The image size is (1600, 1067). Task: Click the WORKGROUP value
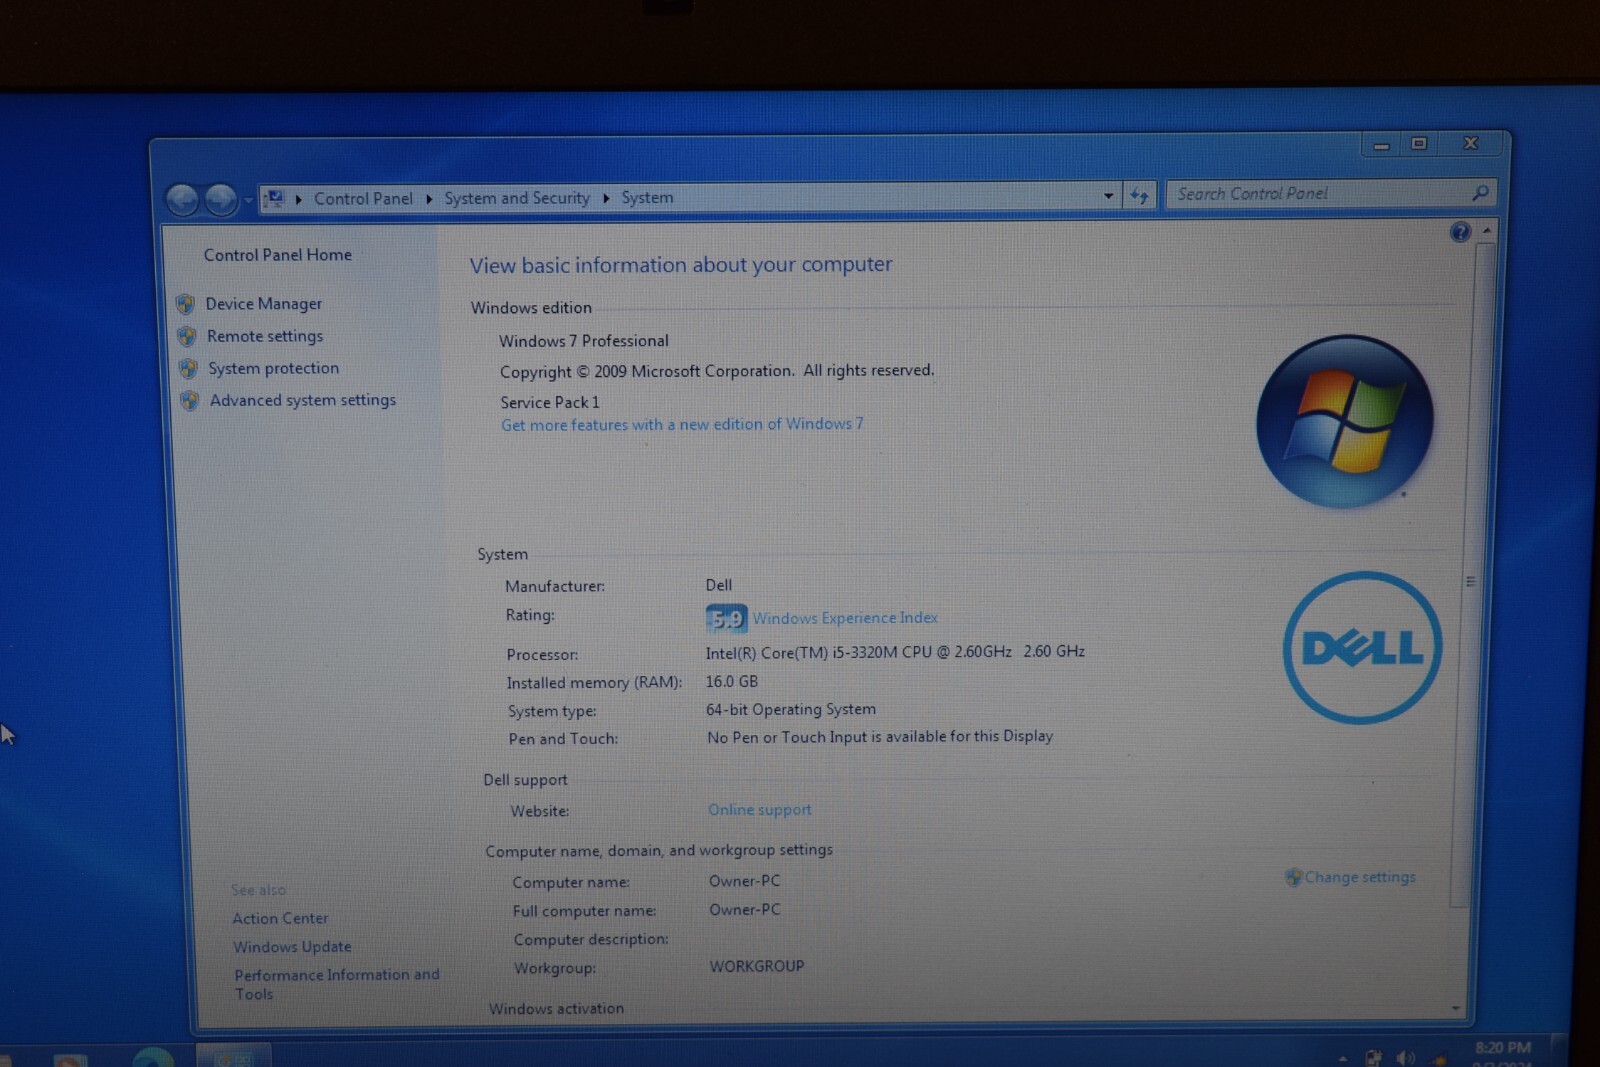[757, 966]
